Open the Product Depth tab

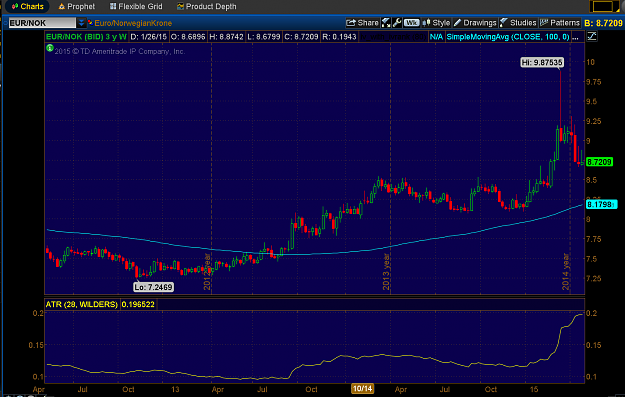(206, 6)
